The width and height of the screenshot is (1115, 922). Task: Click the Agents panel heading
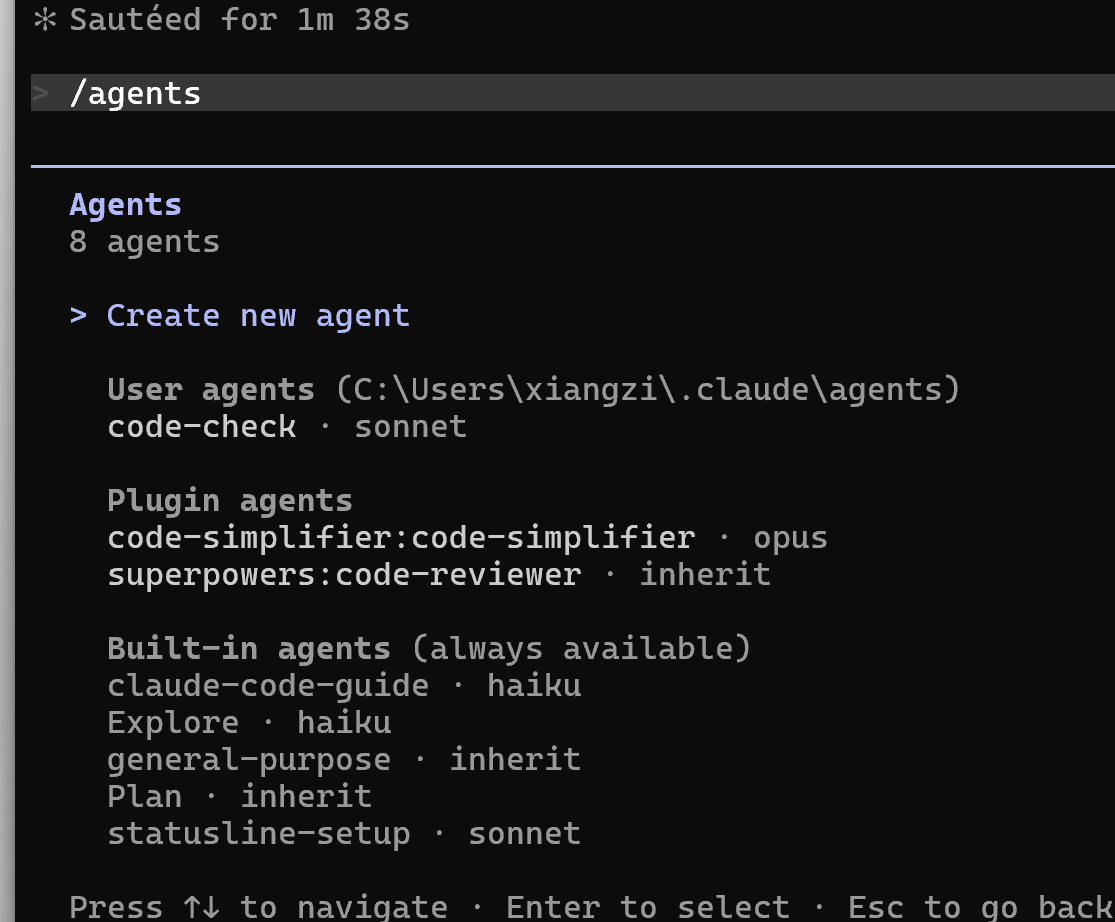click(125, 205)
